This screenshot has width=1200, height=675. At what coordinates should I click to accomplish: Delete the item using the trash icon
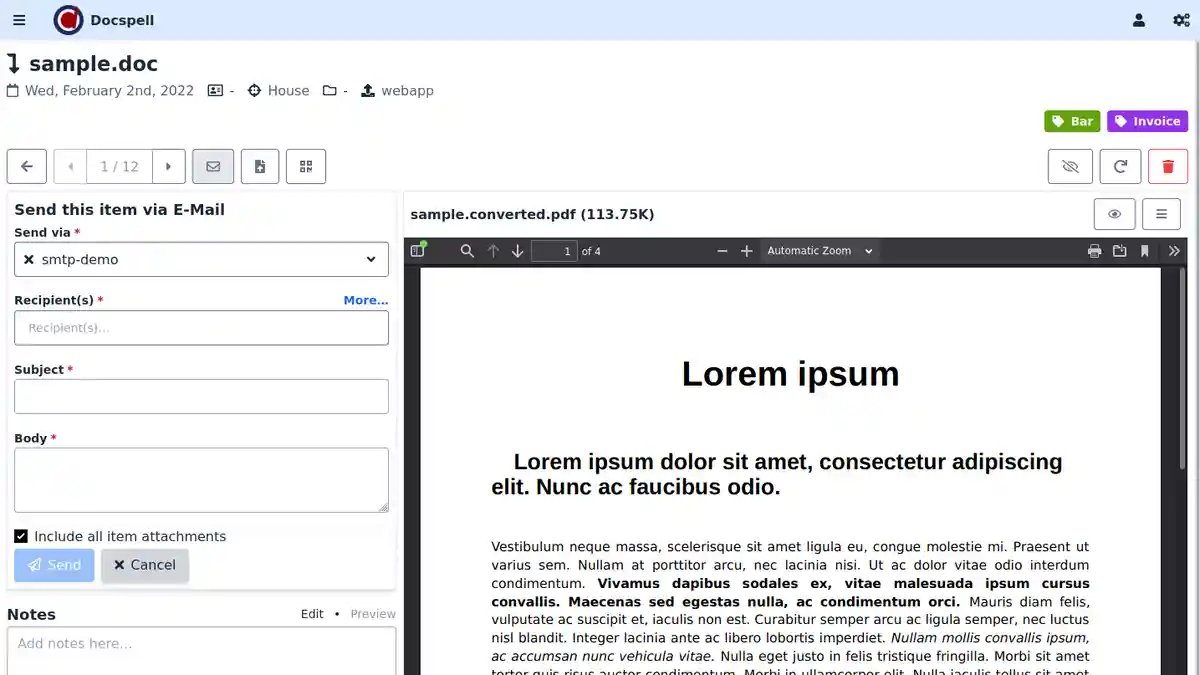[x=1167, y=166]
